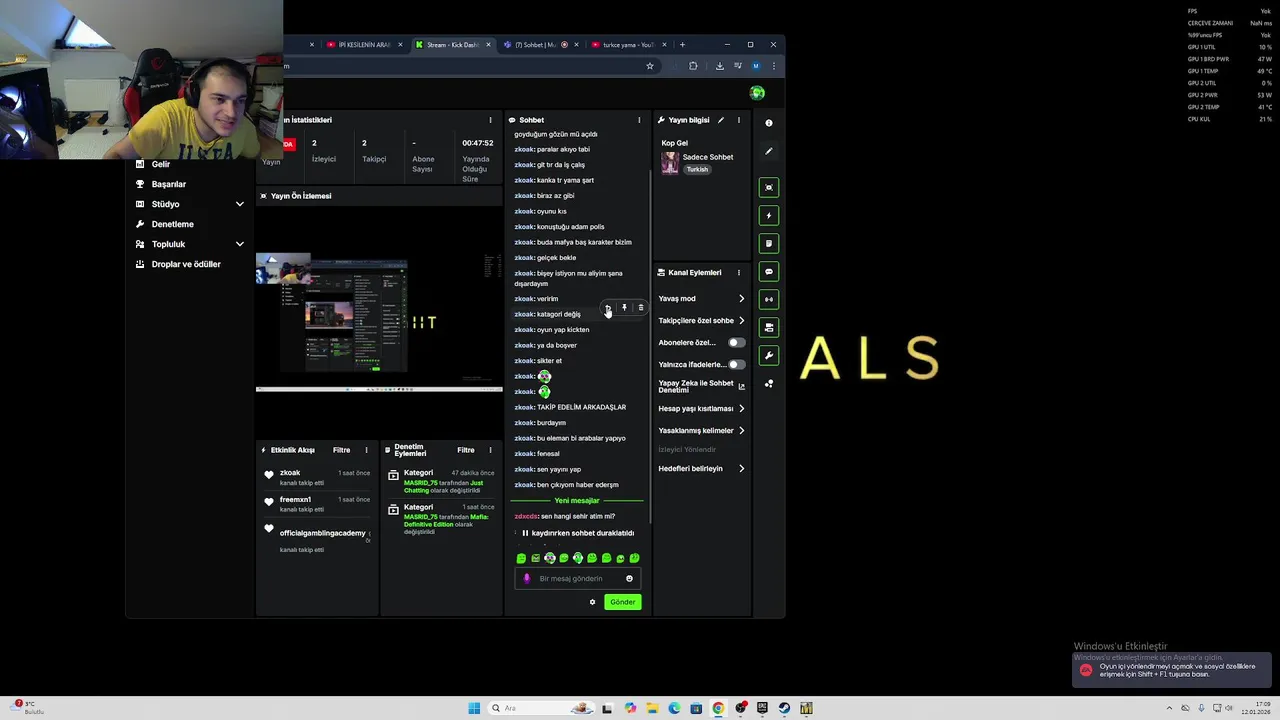
Task: Open 'Droplar ve ödüller' sidebar item
Action: [x=188, y=264]
